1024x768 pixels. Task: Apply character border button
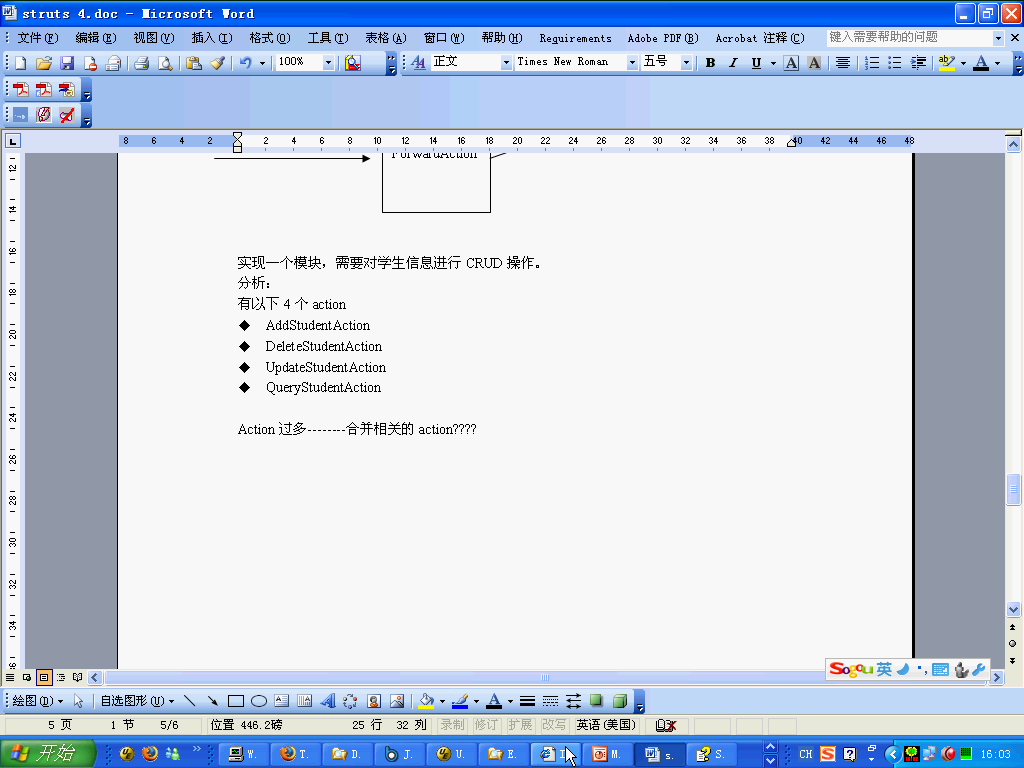pyautogui.click(x=791, y=63)
